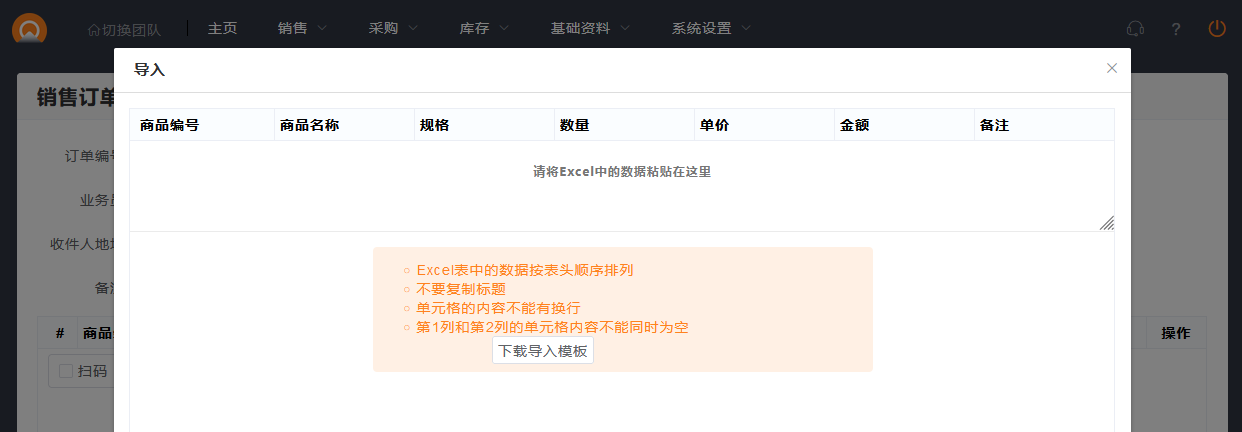
Task: Click the textarea resize handle corner
Action: 1107,223
